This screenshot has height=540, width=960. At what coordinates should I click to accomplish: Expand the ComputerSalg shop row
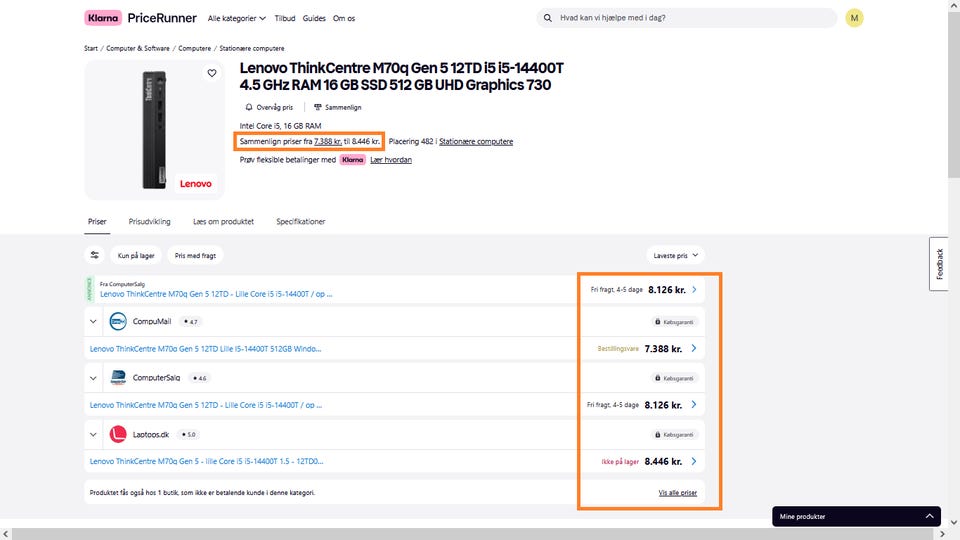point(93,378)
